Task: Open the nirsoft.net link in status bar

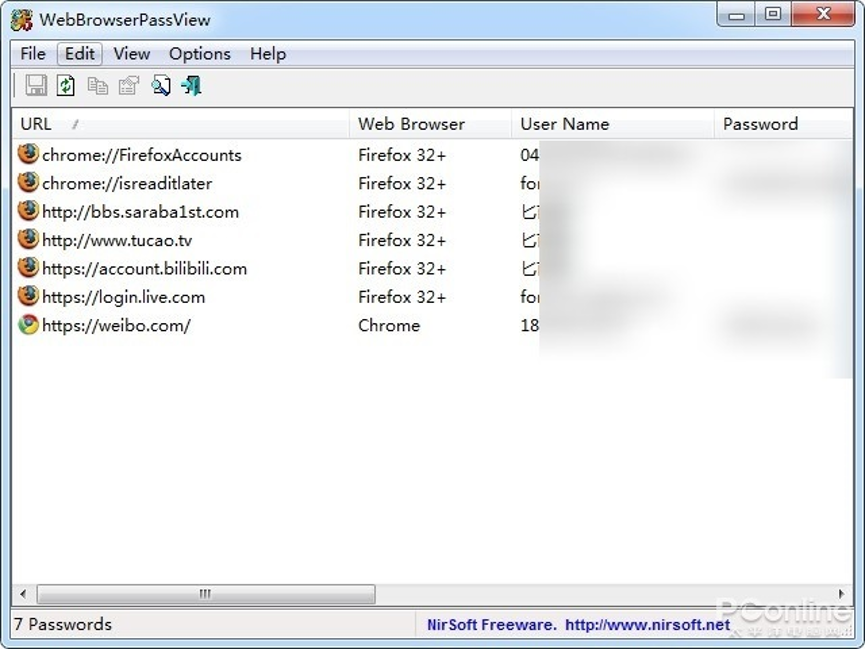Action: pos(648,625)
